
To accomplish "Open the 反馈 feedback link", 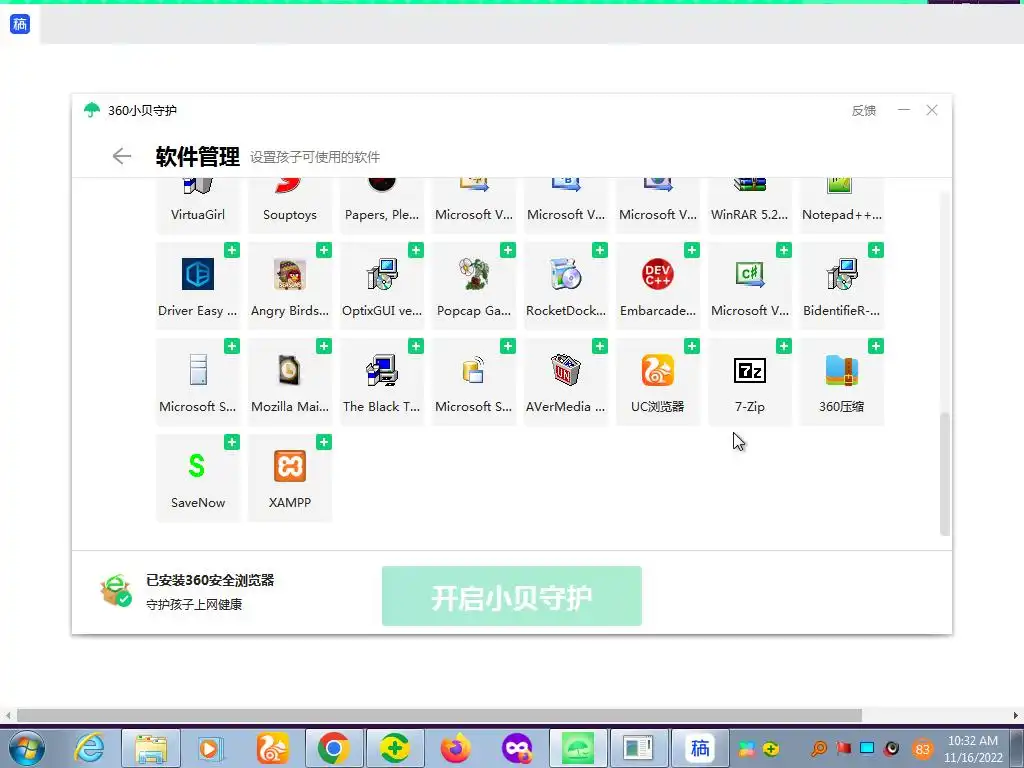I will pos(863,111).
